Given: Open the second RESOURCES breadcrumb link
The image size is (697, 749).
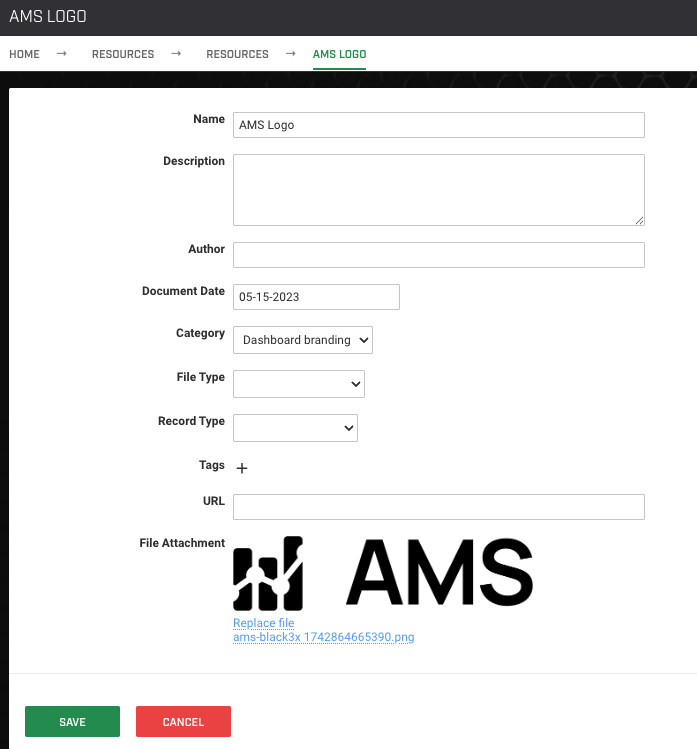Looking at the screenshot, I should click(237, 54).
